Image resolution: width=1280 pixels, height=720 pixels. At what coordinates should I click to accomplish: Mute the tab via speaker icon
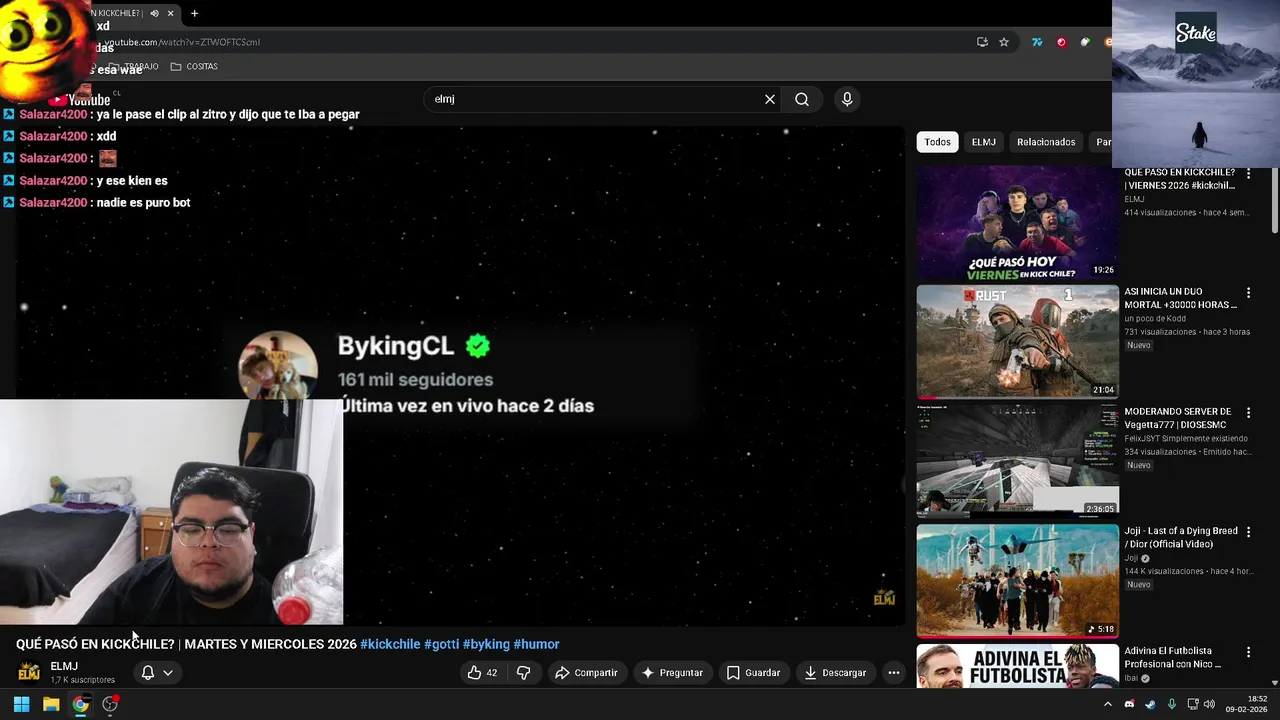[x=154, y=13]
